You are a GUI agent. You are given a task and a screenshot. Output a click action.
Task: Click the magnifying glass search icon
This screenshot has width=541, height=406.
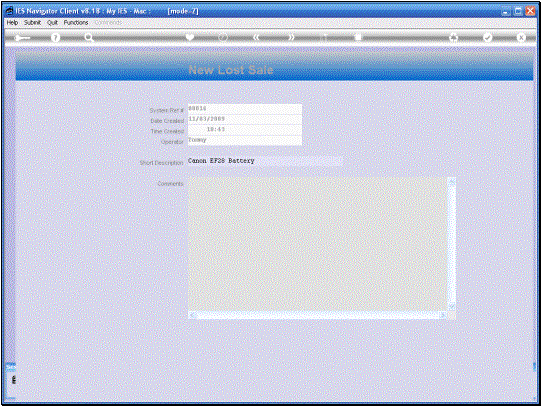pyautogui.click(x=89, y=38)
